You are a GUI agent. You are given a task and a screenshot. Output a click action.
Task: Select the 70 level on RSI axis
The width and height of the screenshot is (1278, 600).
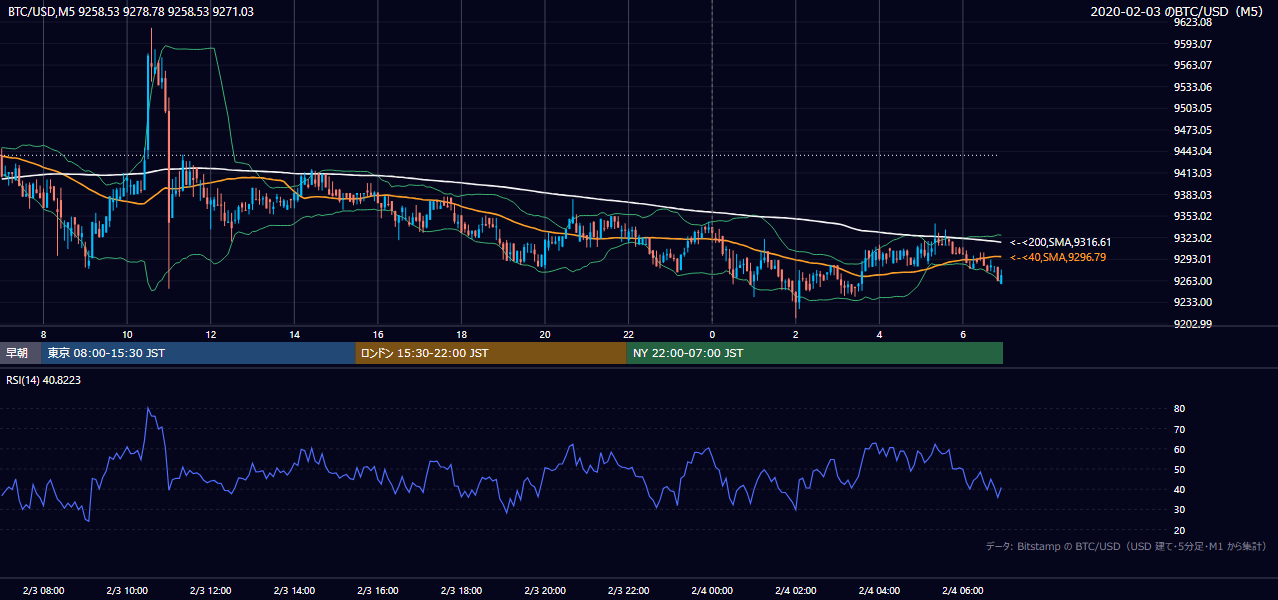click(x=1180, y=429)
